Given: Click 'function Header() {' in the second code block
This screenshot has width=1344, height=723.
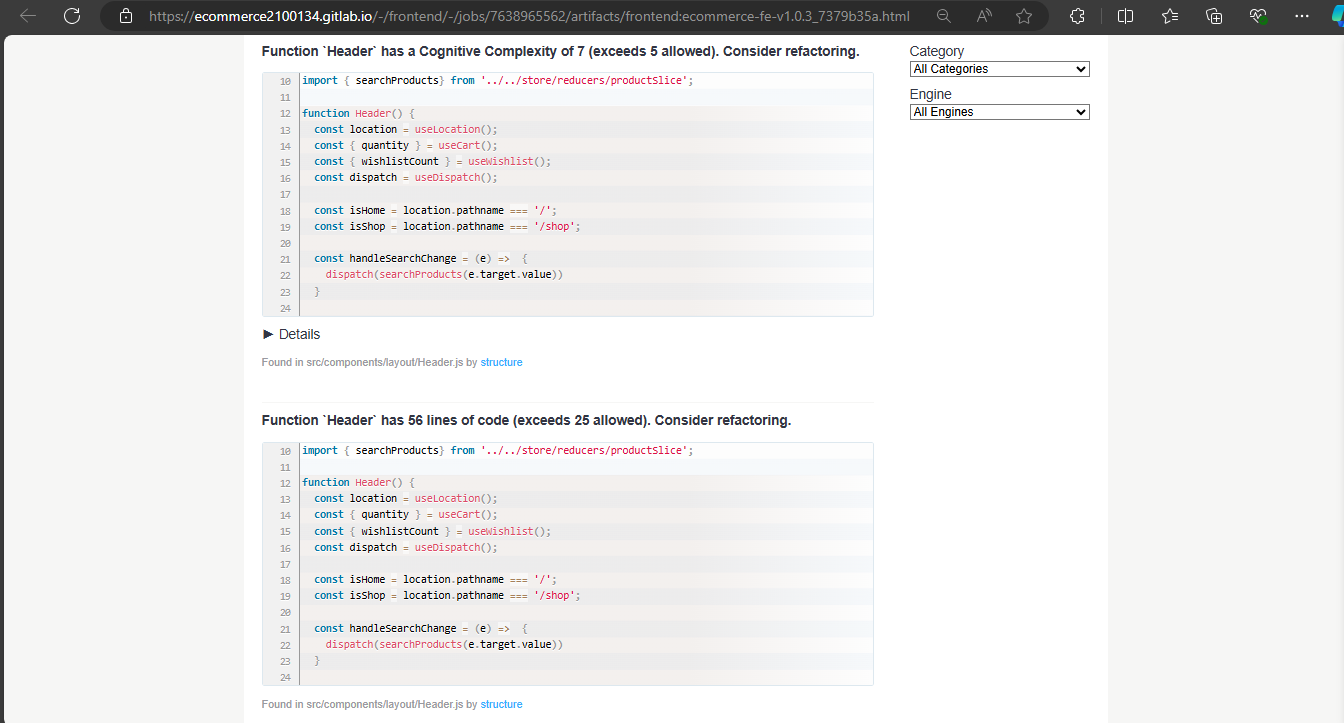Looking at the screenshot, I should click(358, 482).
